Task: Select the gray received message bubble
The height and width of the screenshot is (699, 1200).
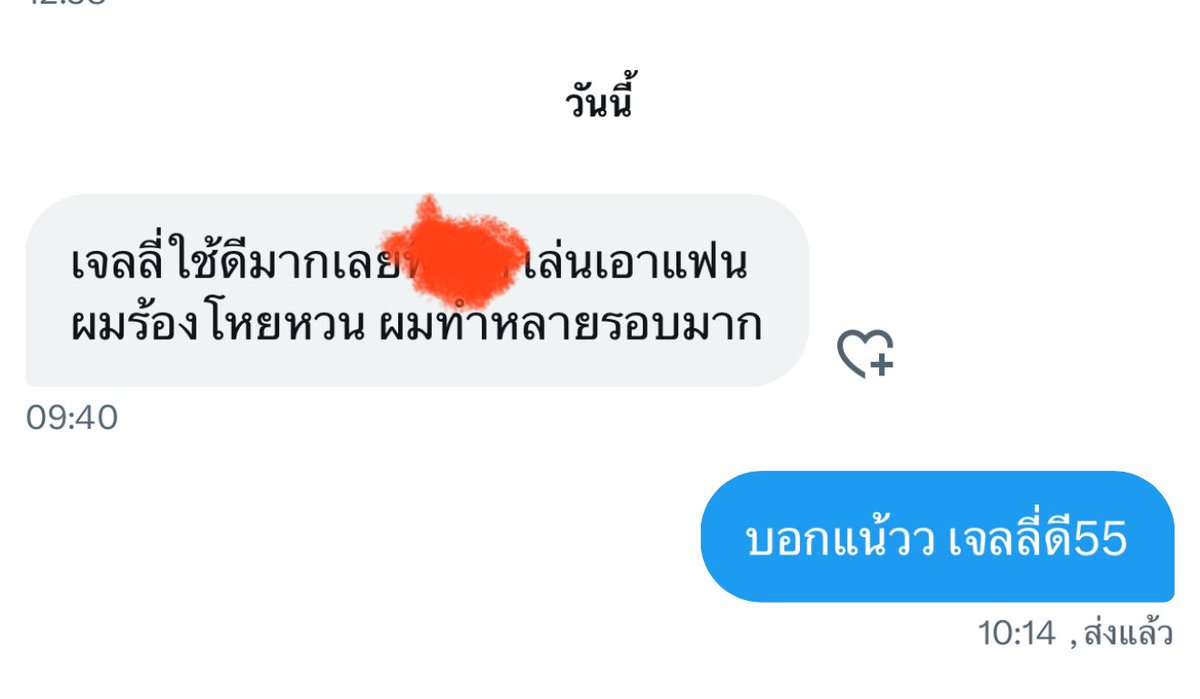Action: pyautogui.click(x=416, y=290)
